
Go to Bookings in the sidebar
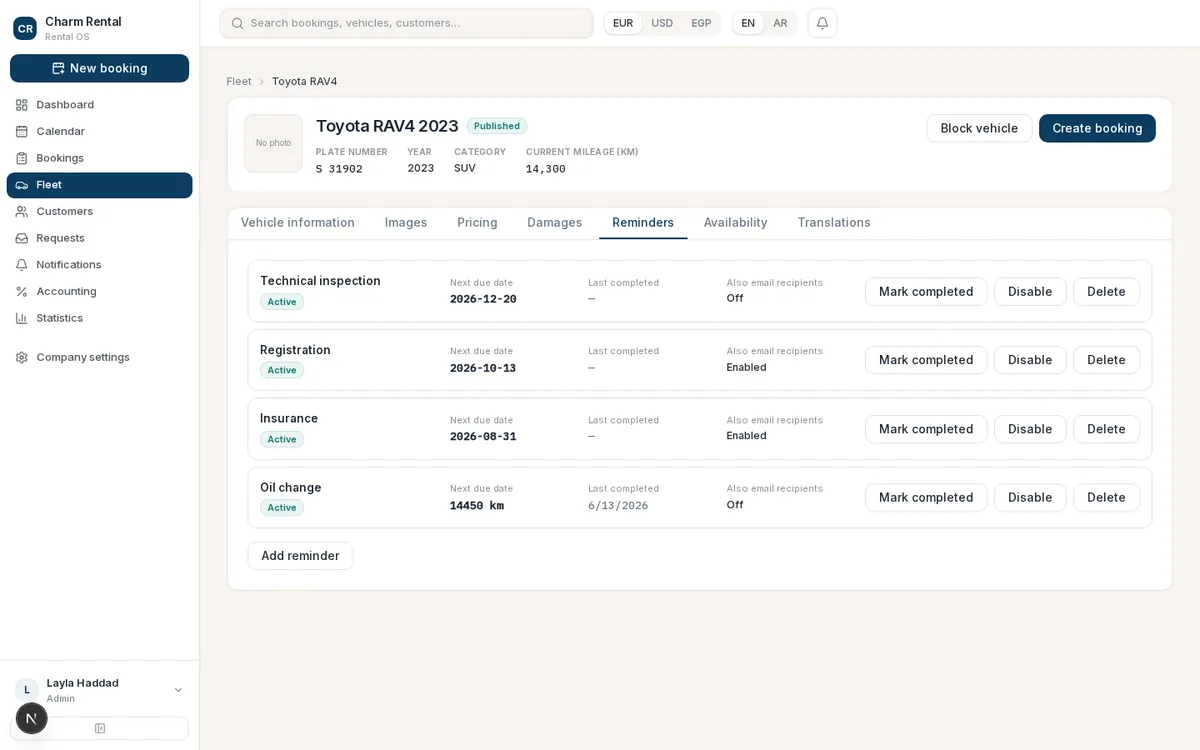99,158
